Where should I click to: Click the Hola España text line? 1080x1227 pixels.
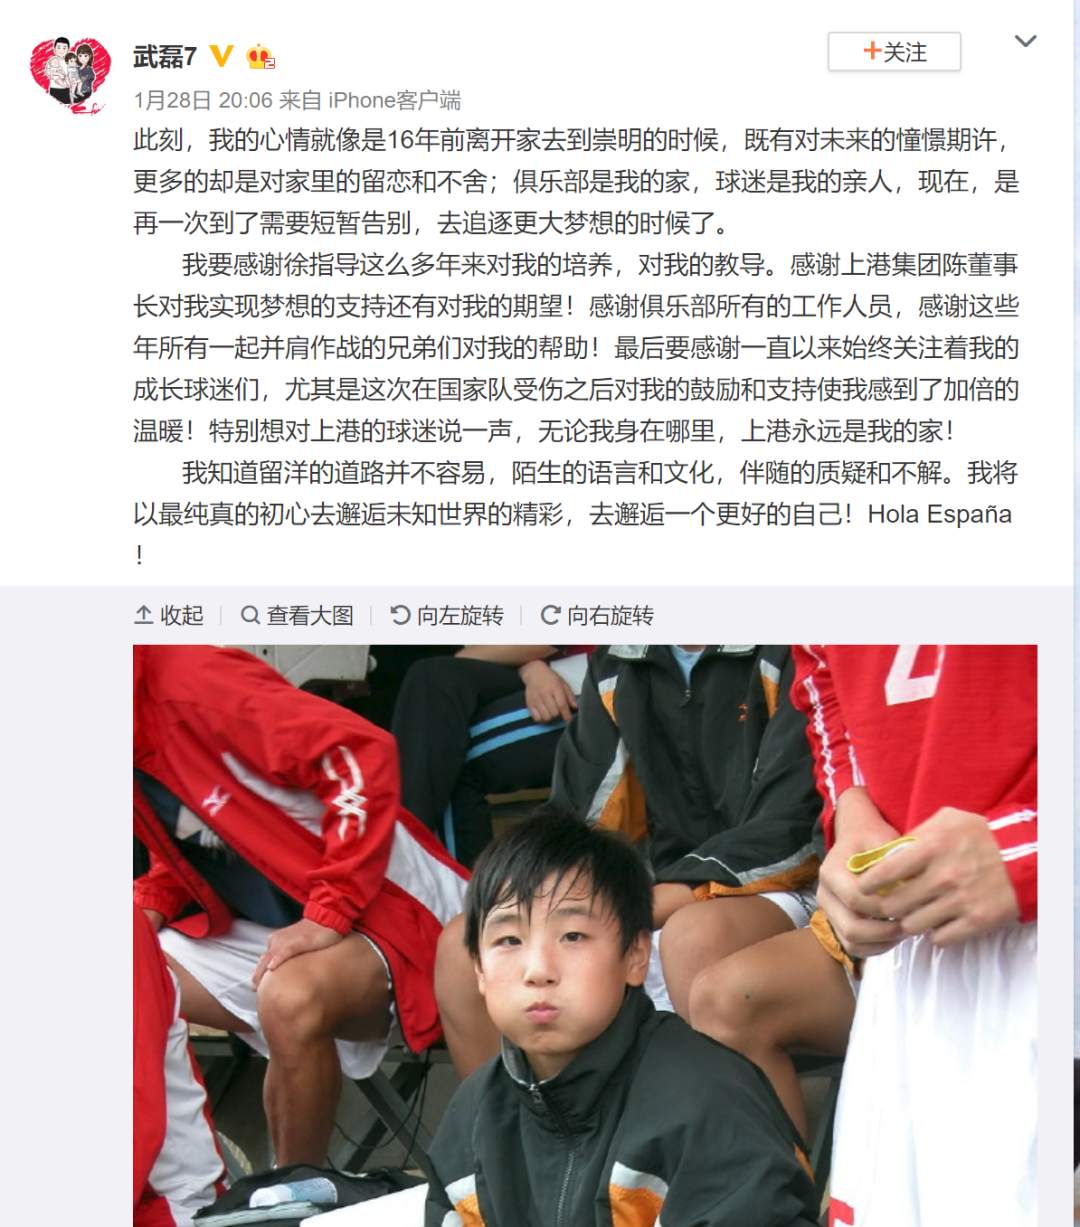click(939, 514)
